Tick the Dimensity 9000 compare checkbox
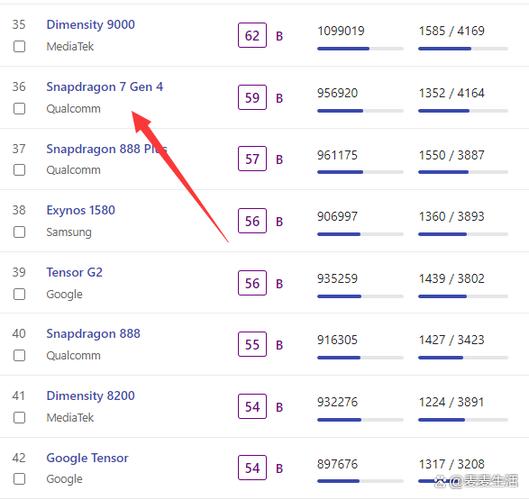 (19, 46)
